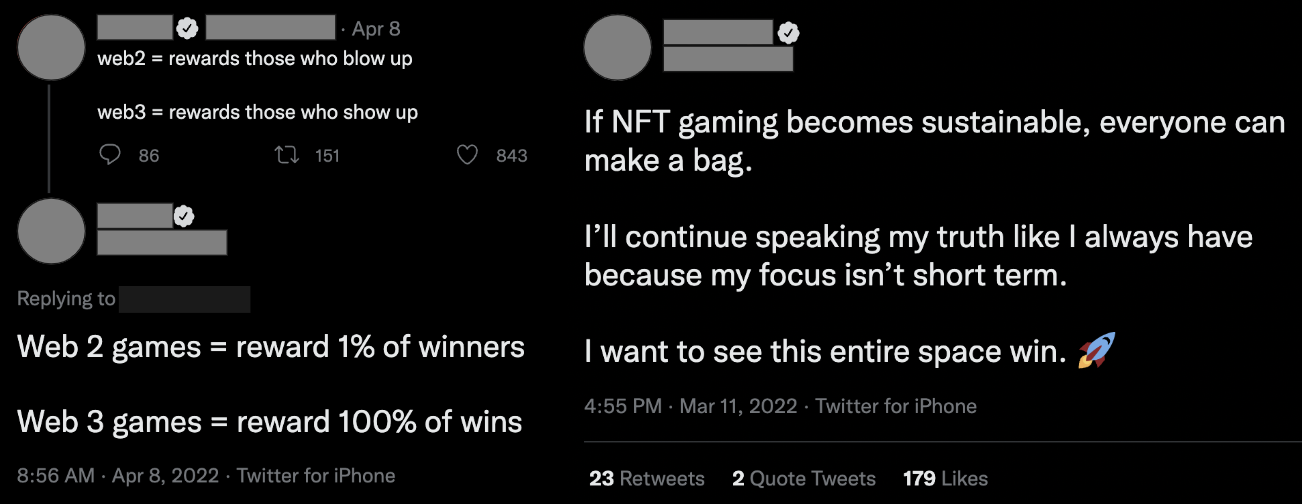
Task: Open the "4:55 PM · Mar 11, 2022" timestamp
Action: point(690,406)
